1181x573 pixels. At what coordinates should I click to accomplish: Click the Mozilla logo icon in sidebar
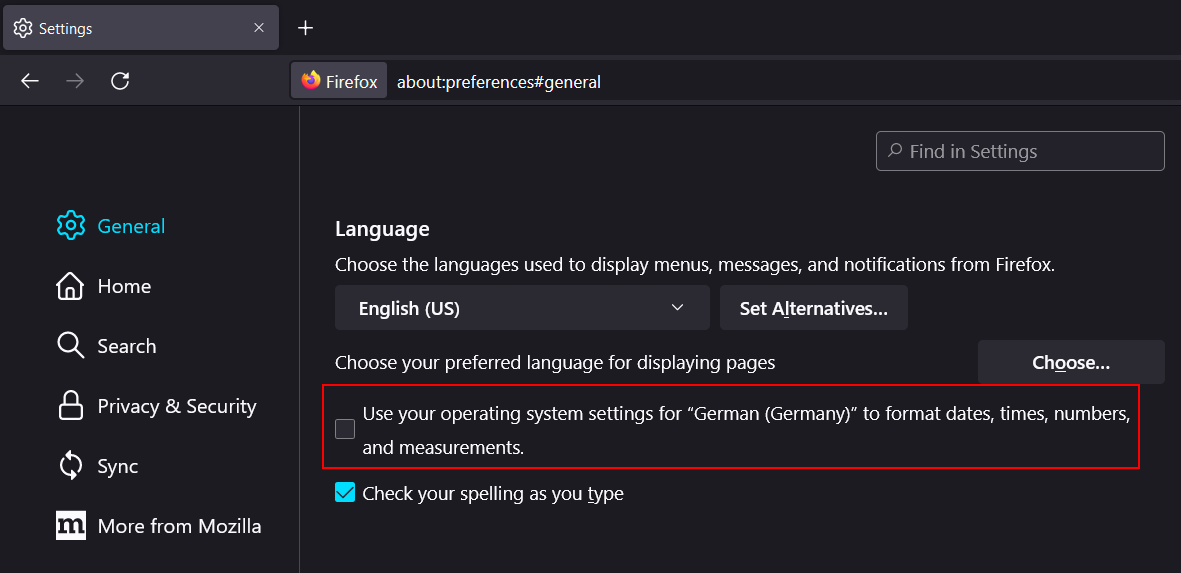pyautogui.click(x=71, y=526)
